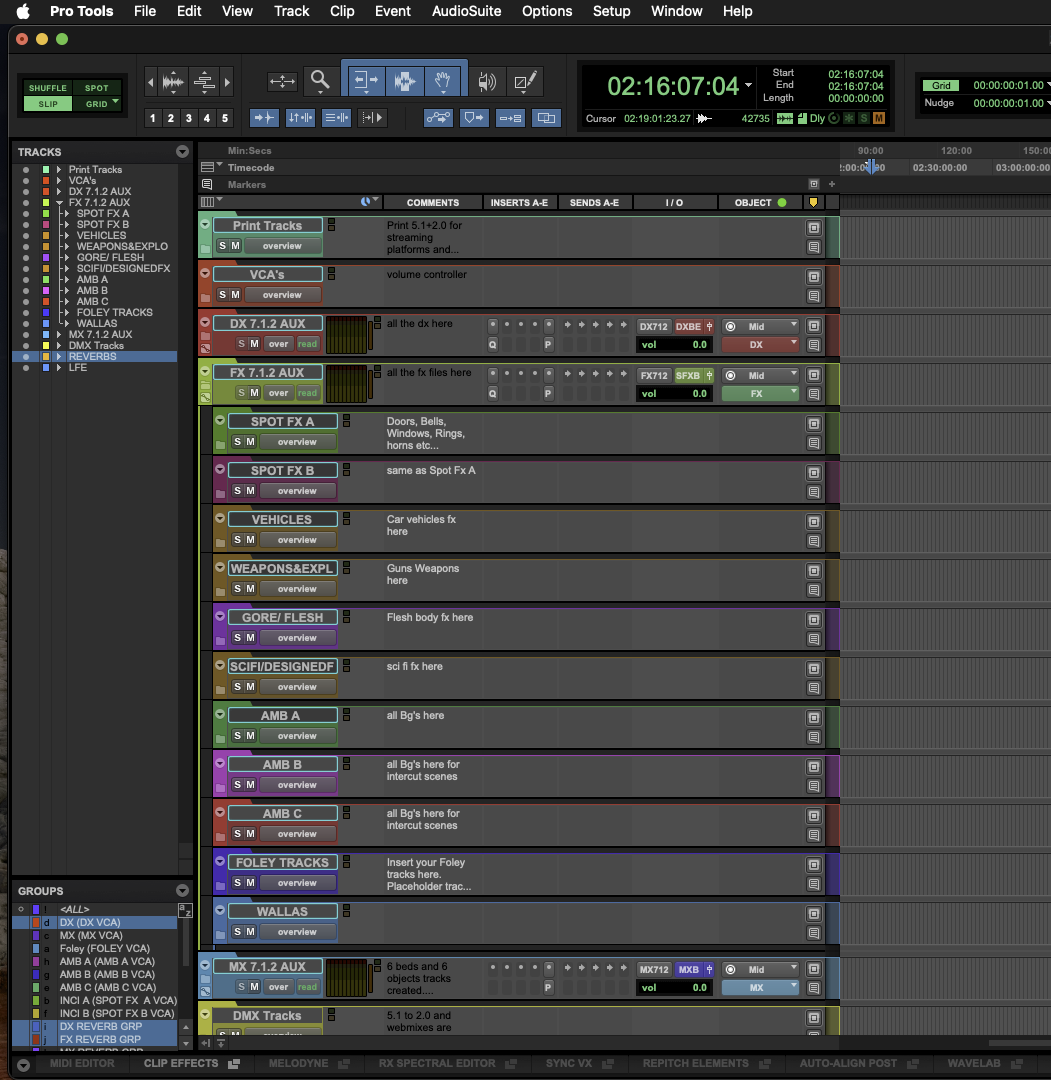1051x1080 pixels.
Task: Toggle Link Timeline and Edit Selection
Action: coord(301,118)
